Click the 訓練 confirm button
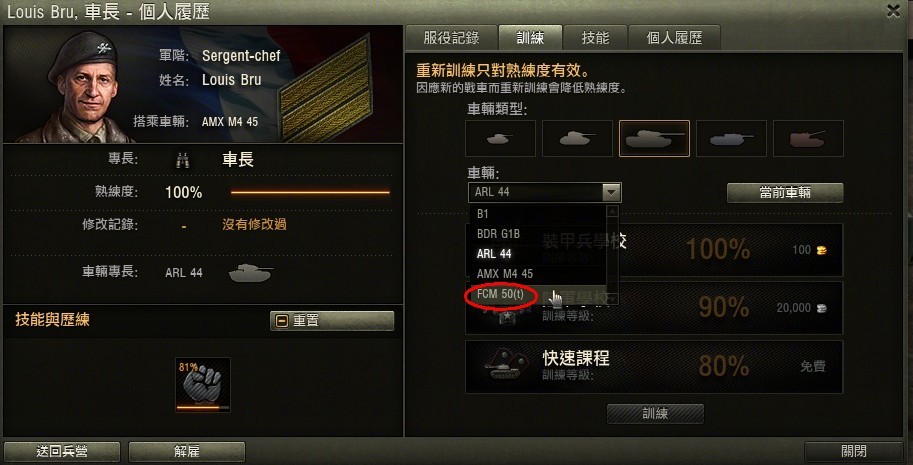The height and width of the screenshot is (465, 913). (x=655, y=414)
